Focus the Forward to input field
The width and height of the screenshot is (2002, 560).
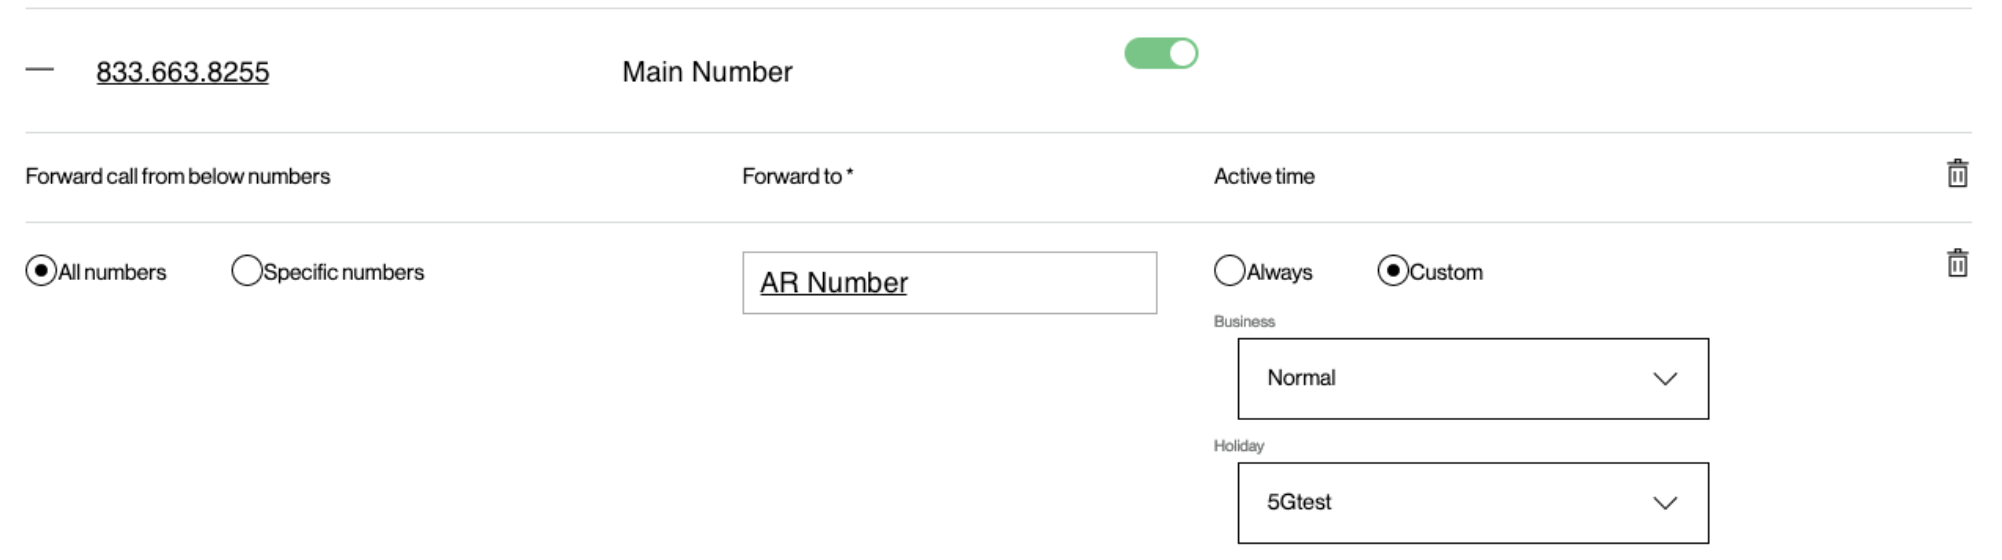(x=950, y=283)
